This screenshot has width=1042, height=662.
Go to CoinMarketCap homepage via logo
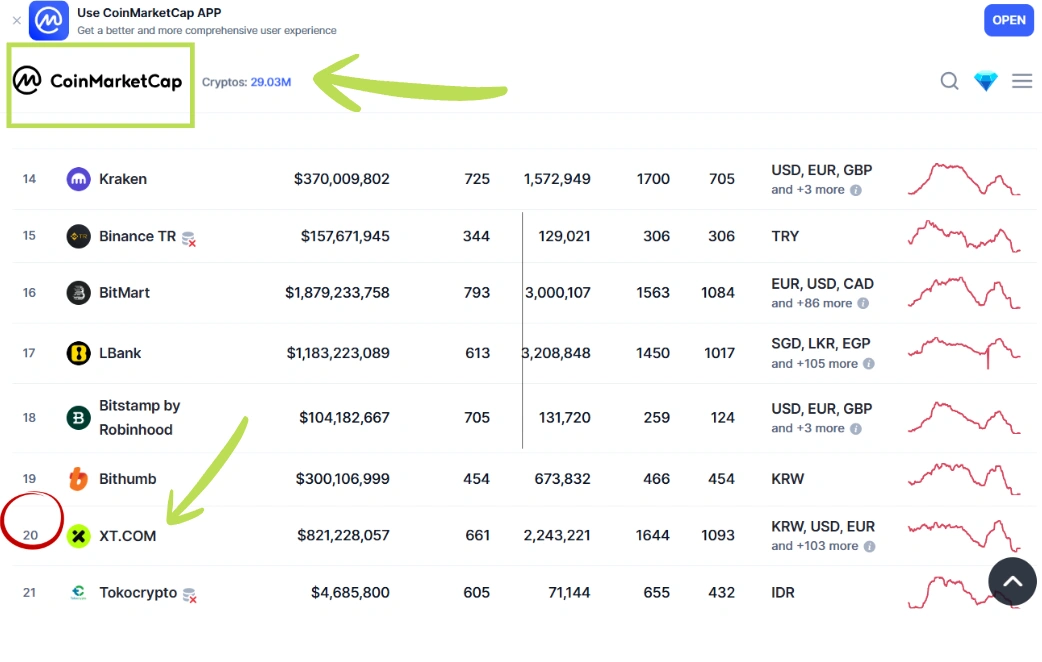click(98, 81)
